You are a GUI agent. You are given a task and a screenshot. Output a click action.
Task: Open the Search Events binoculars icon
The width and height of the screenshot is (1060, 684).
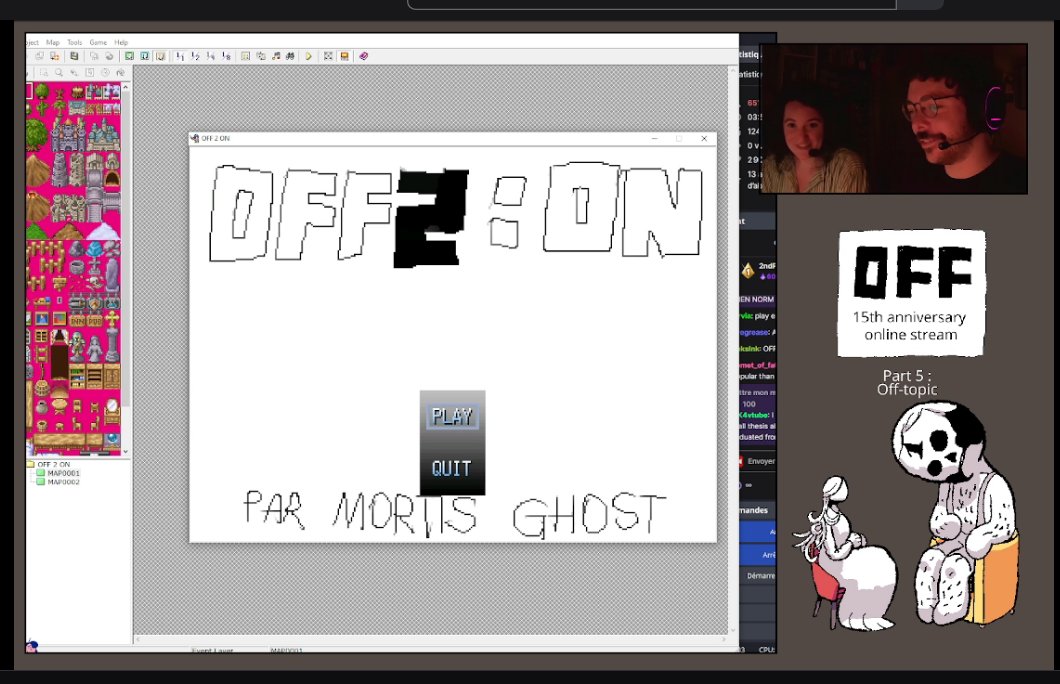tap(291, 56)
